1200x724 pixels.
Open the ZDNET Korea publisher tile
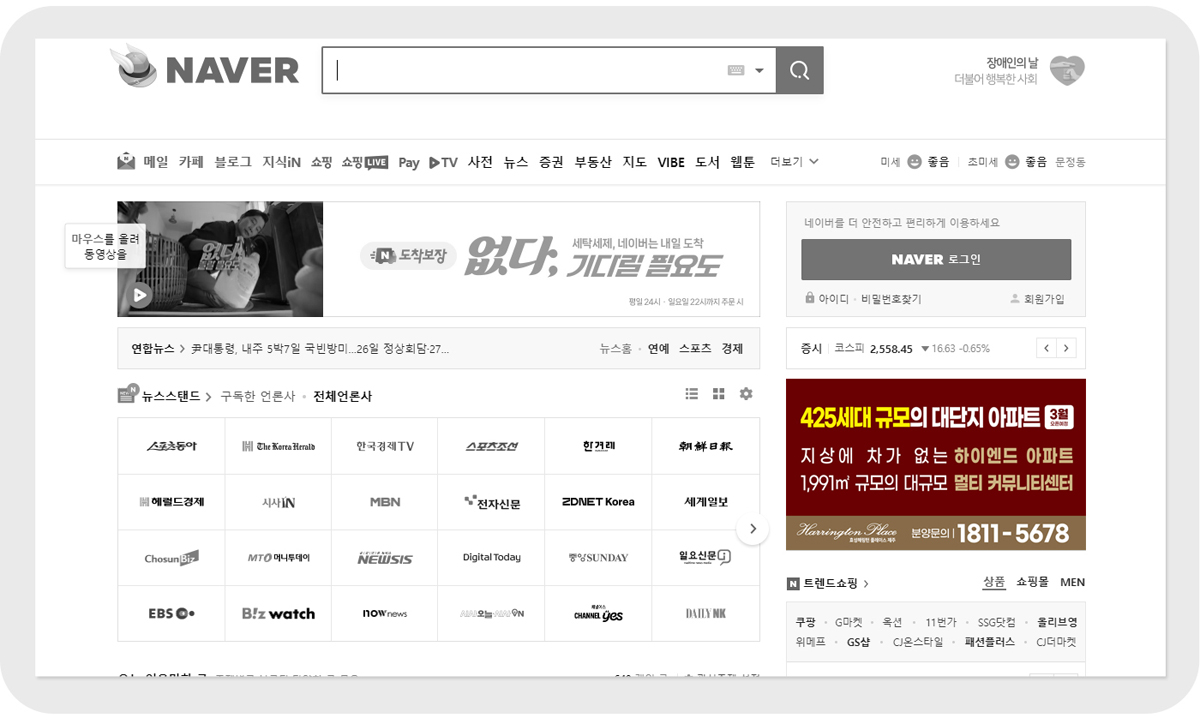tap(598, 502)
